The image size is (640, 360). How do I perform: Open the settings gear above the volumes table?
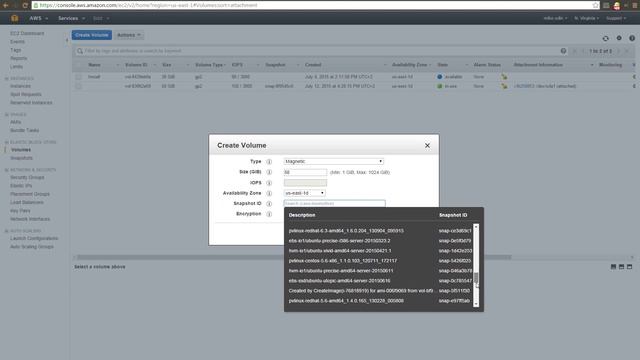point(619,38)
